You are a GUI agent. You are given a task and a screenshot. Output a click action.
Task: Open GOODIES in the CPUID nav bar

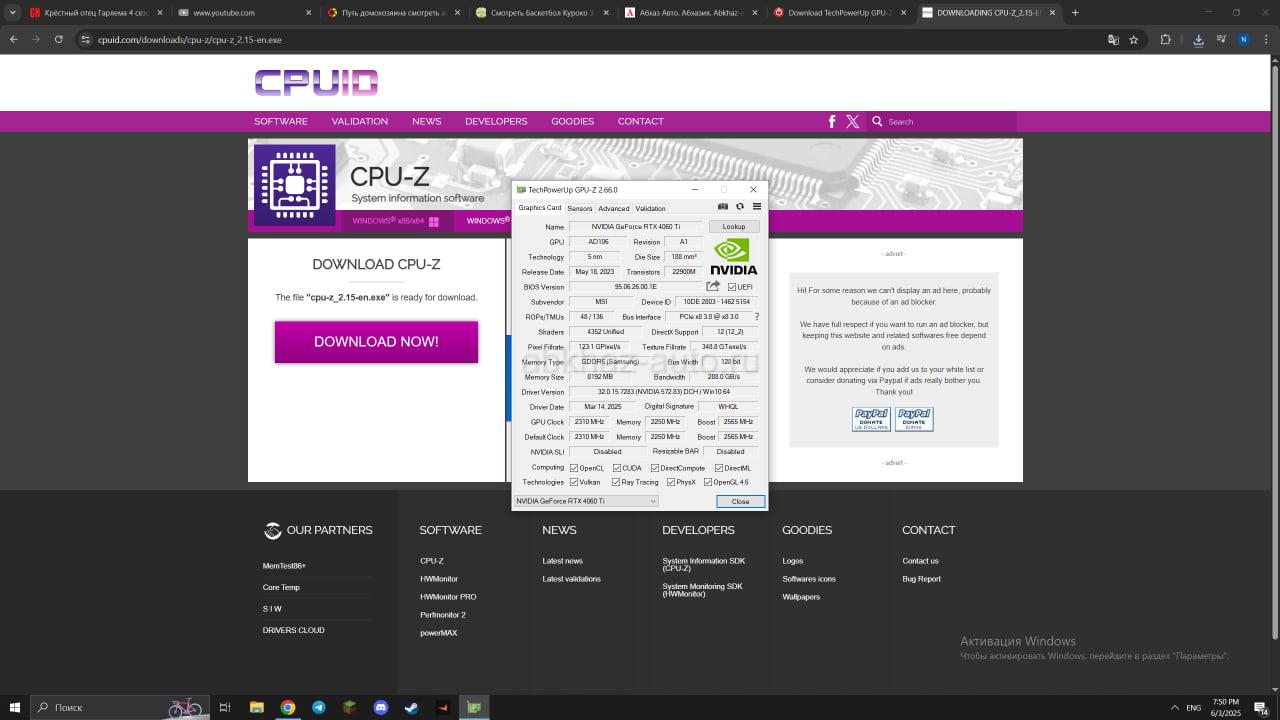coord(573,121)
